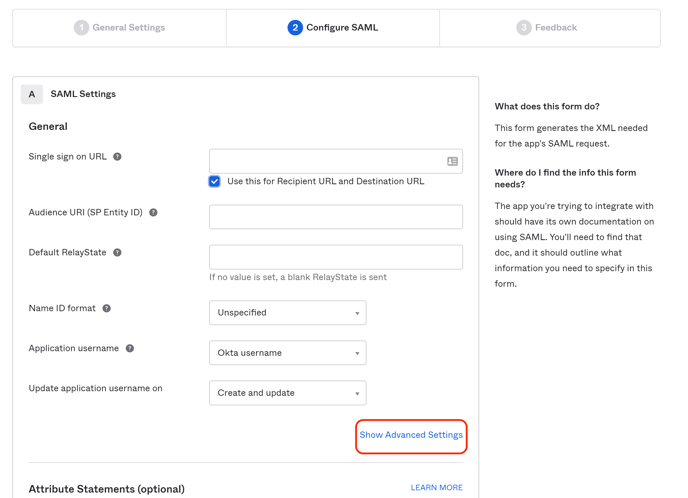Click help icon beside Name ID format
Screen dimensions: 688x498
point(107,309)
